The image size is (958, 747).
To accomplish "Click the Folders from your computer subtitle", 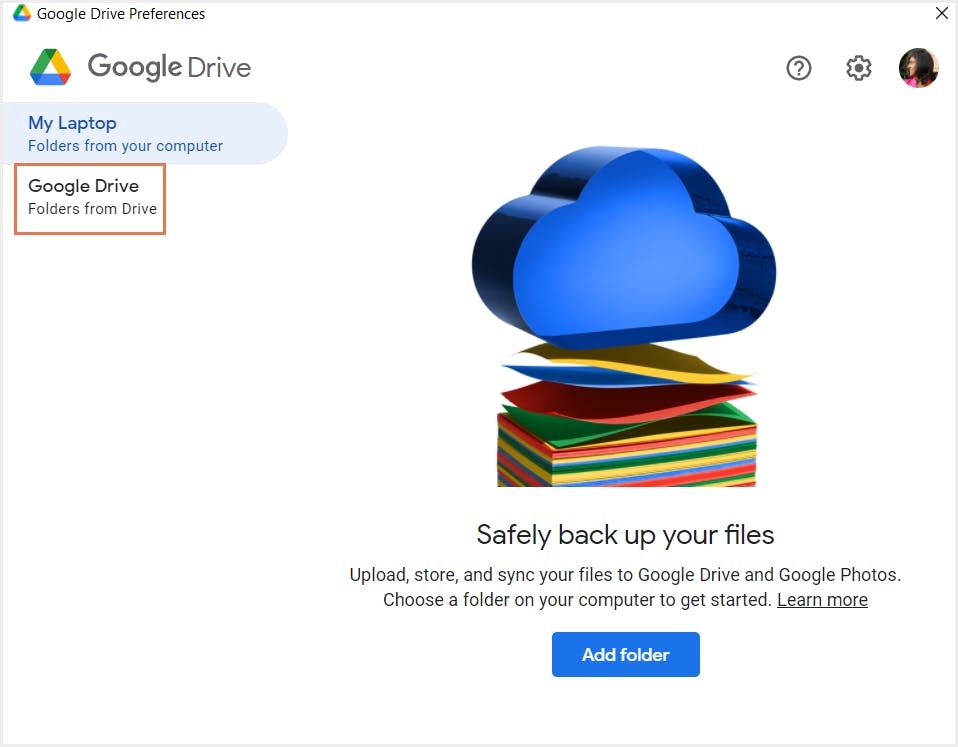I will coord(124,145).
